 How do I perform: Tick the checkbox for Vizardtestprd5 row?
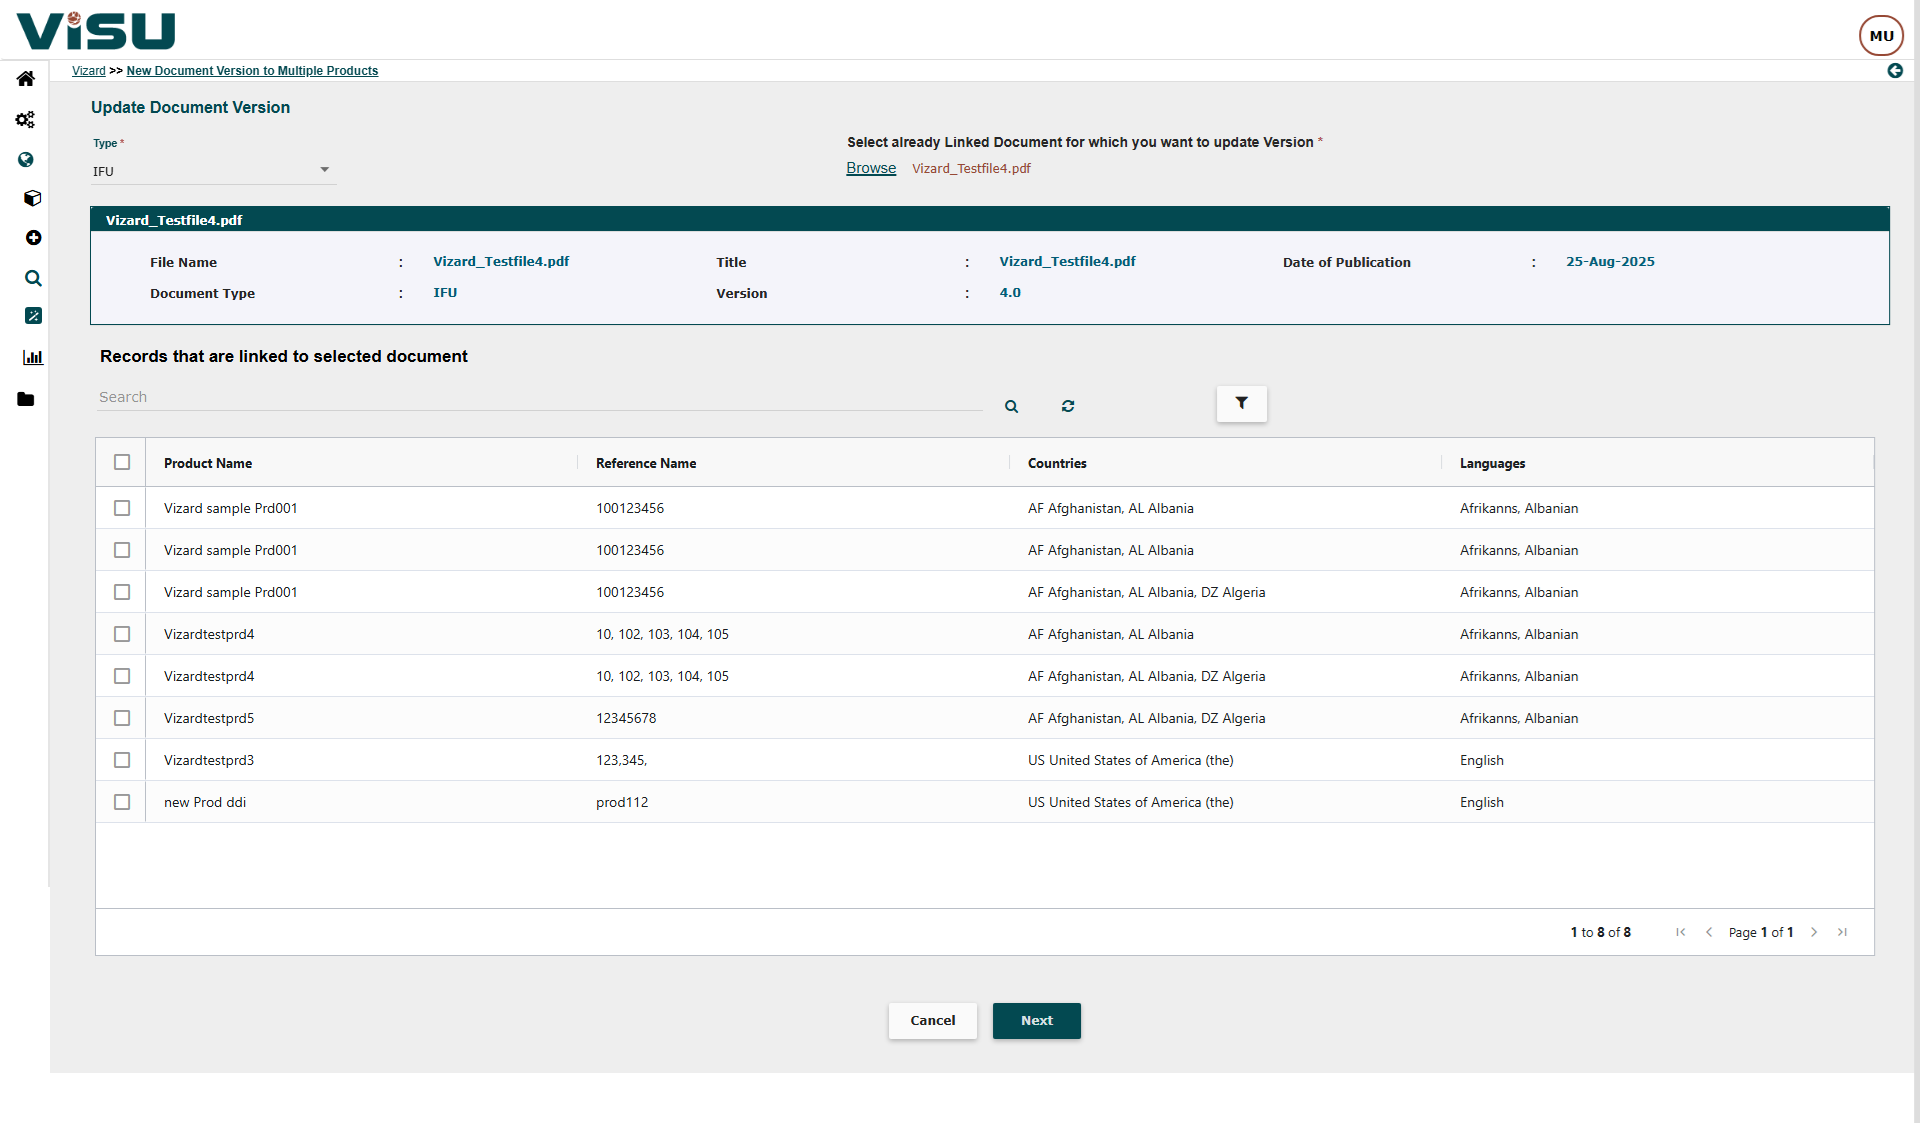[x=122, y=718]
